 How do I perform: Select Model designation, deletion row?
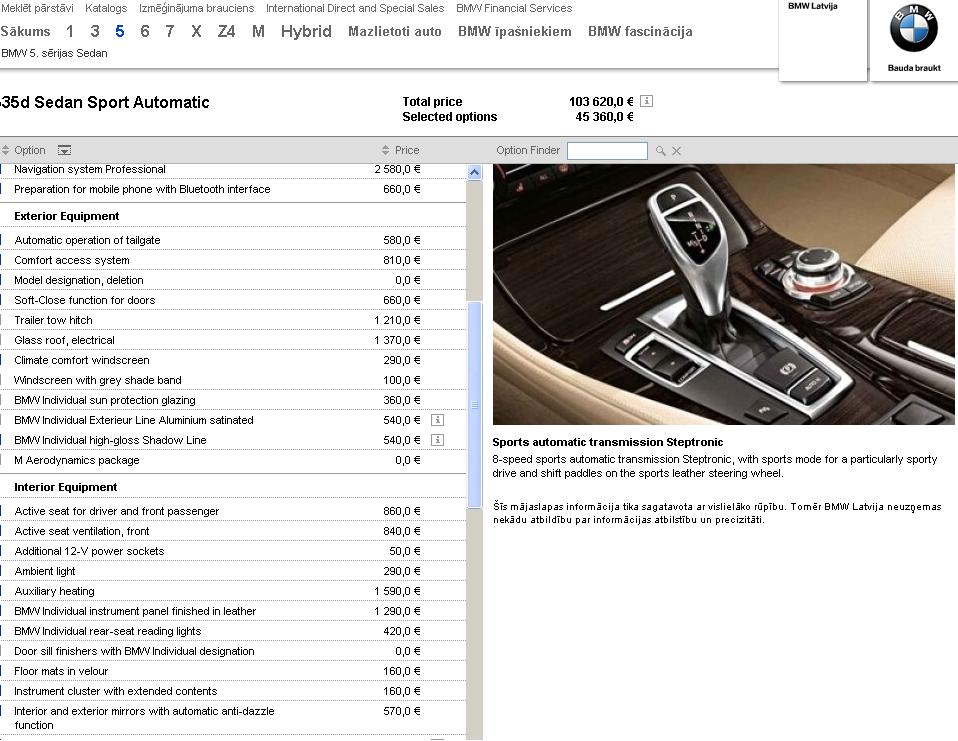click(x=233, y=280)
